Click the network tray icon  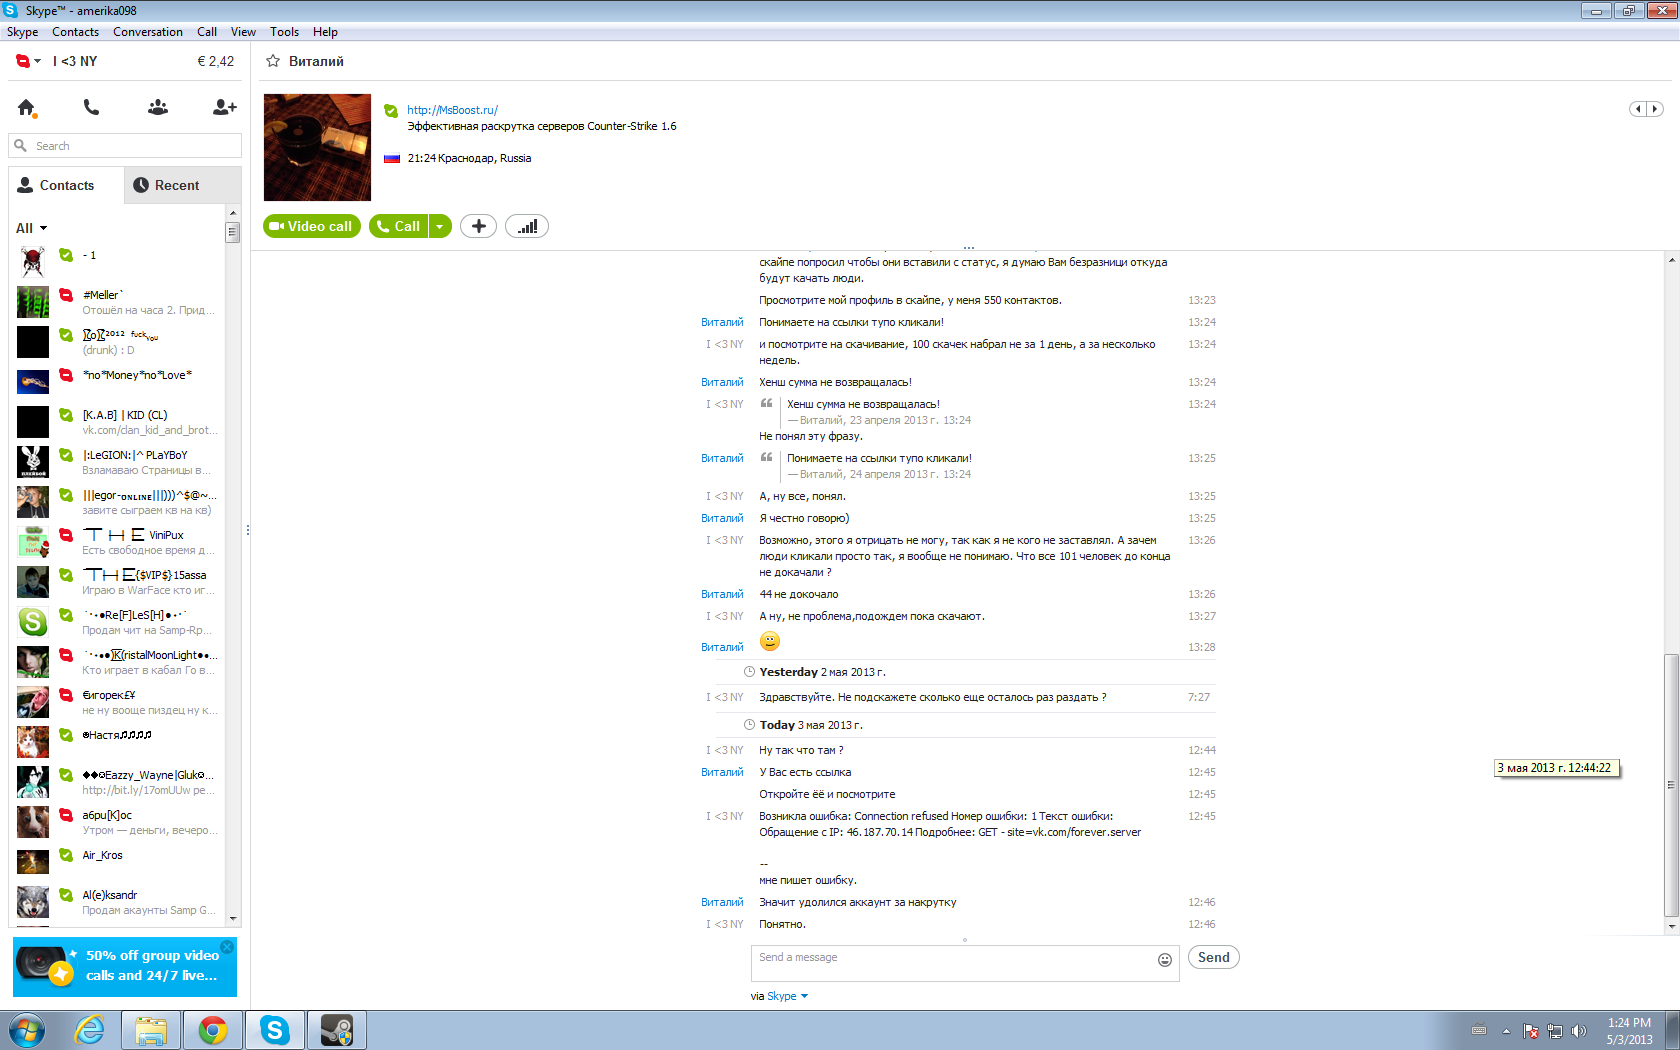tap(1555, 1031)
